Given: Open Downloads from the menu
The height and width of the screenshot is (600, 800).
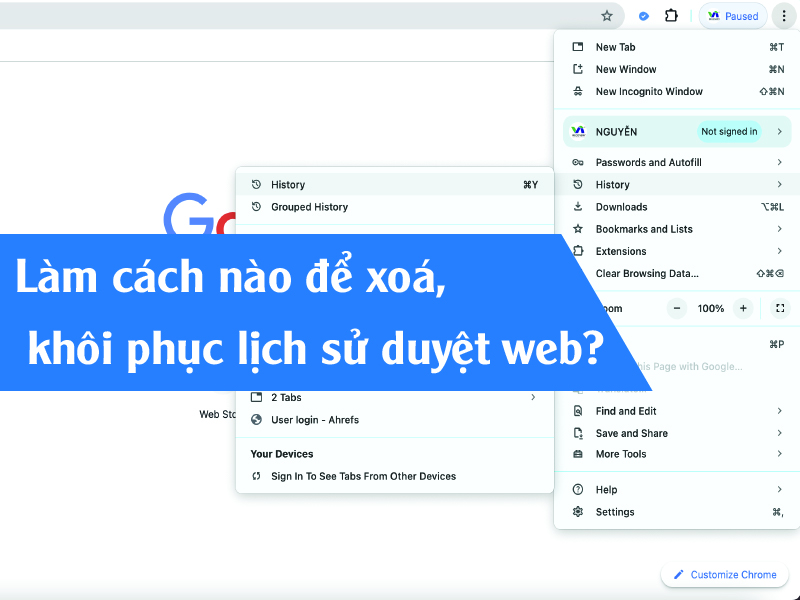Looking at the screenshot, I should (677, 207).
